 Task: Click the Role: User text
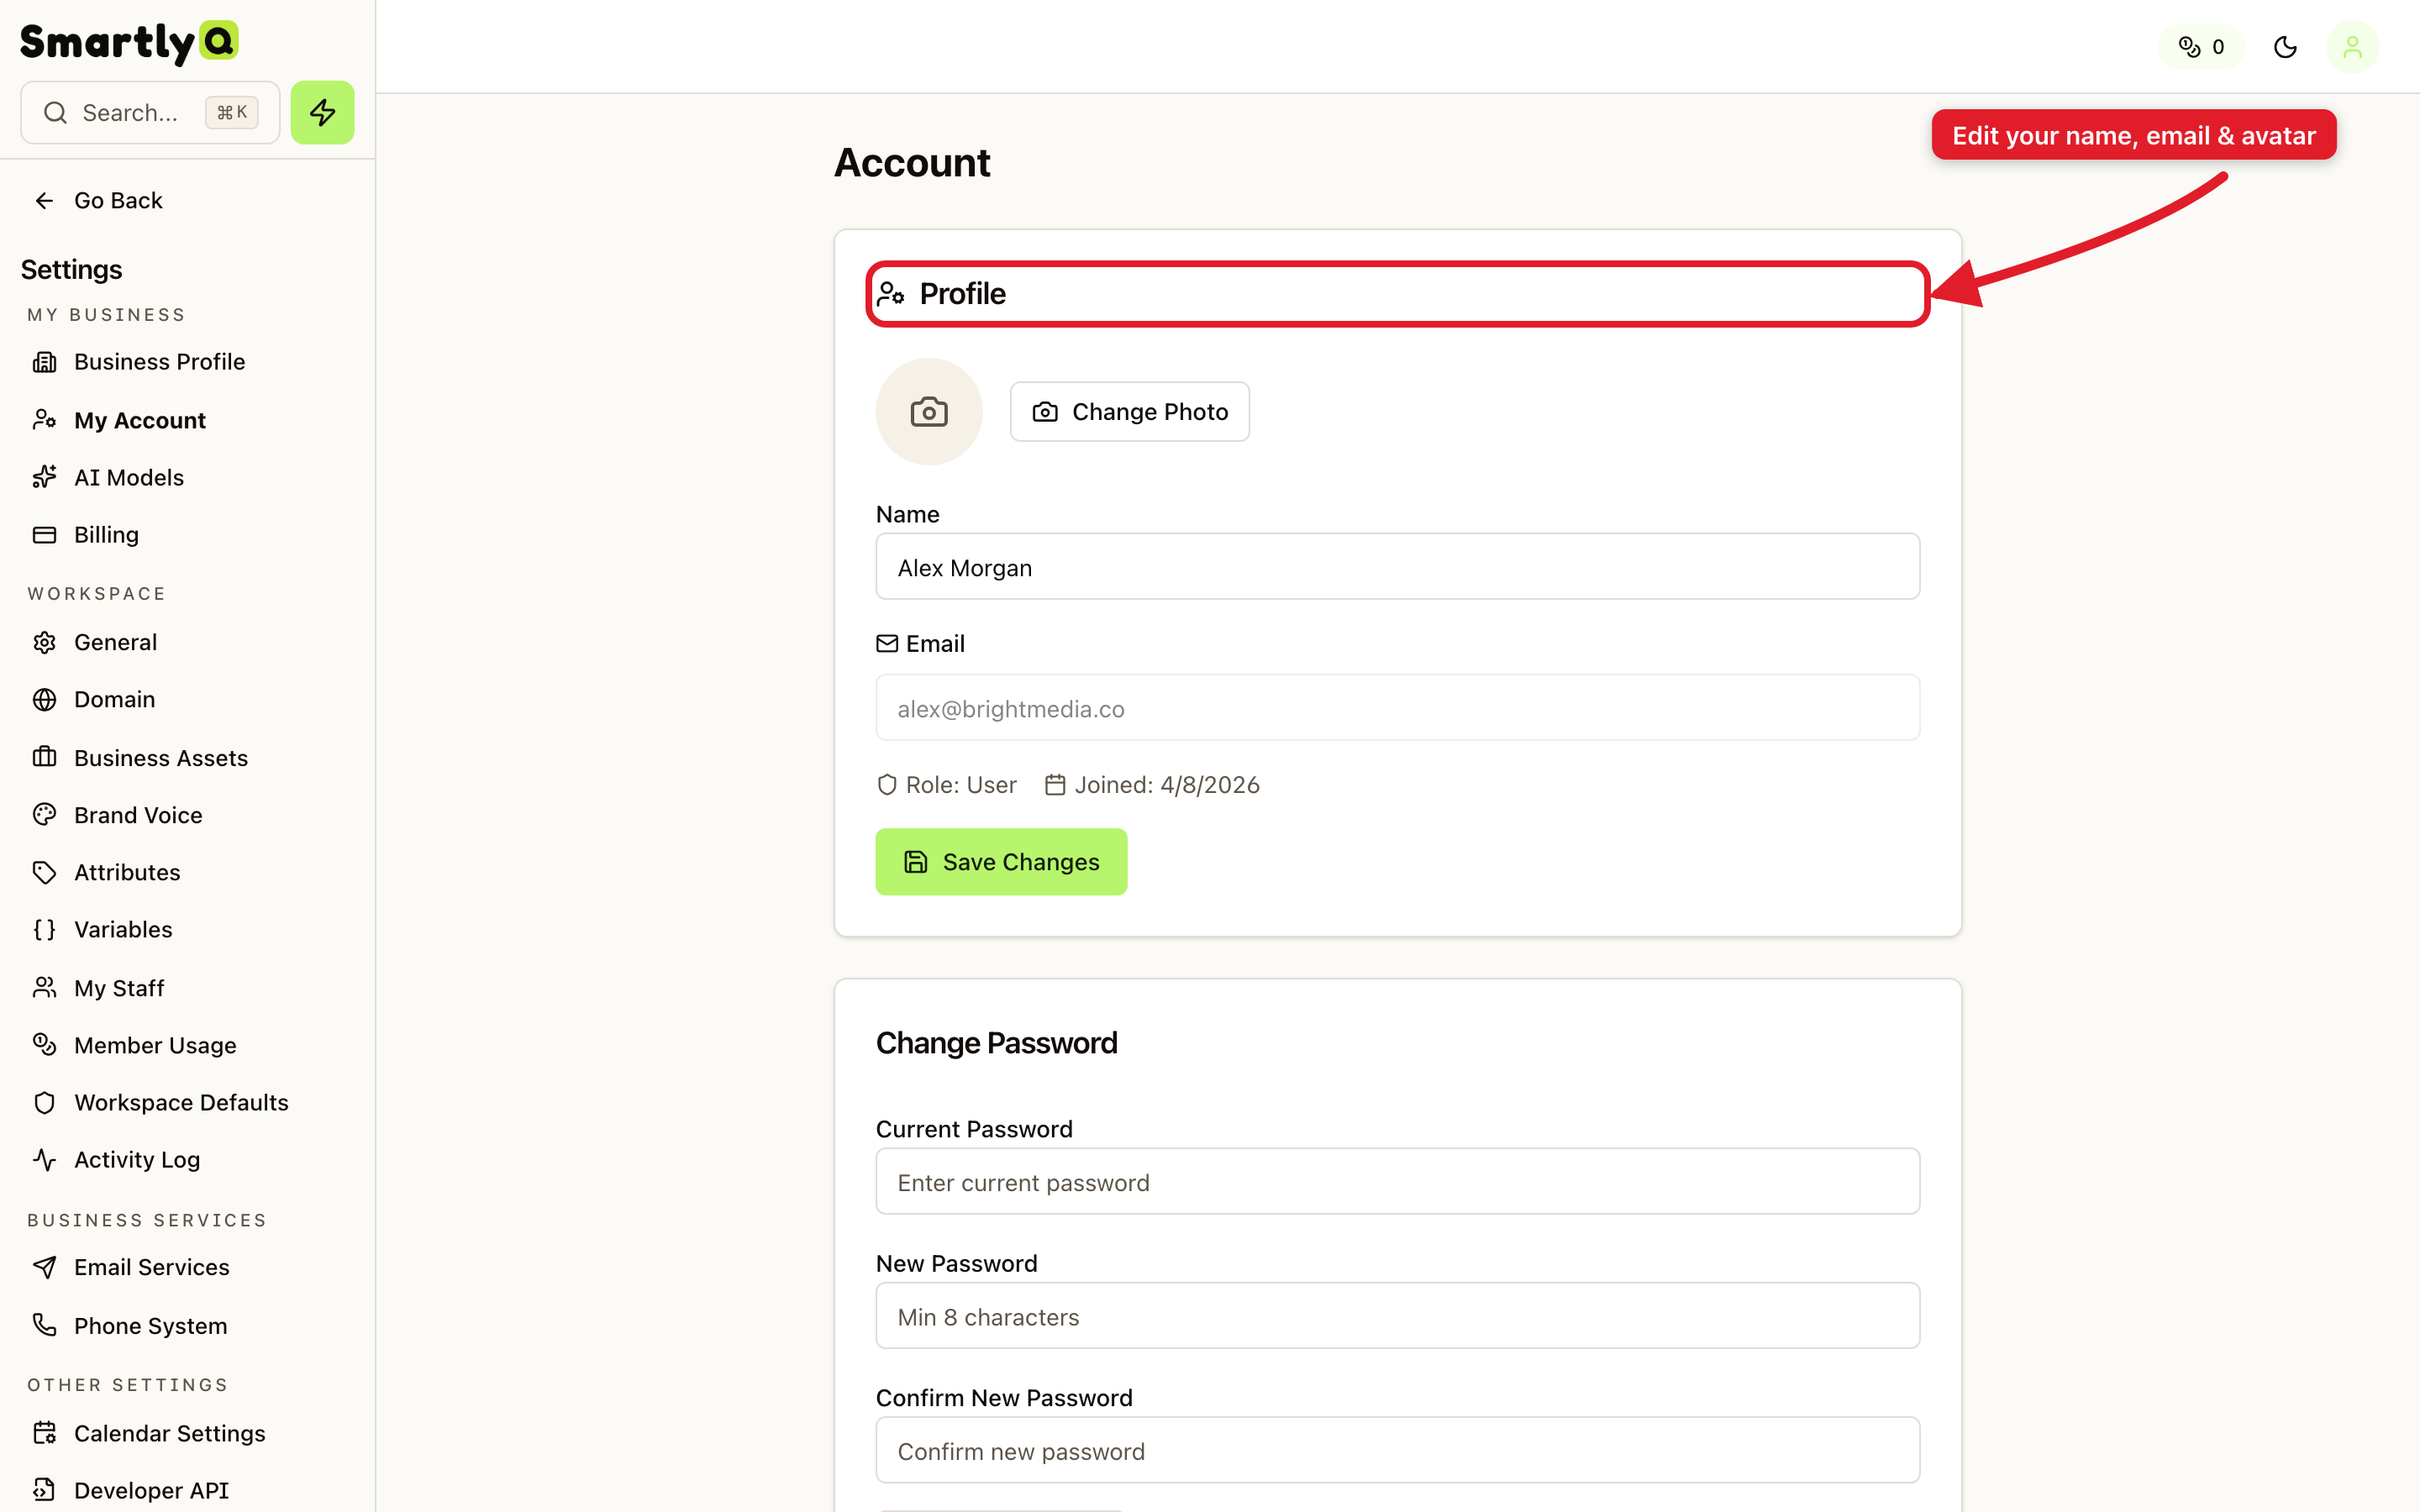coord(960,785)
